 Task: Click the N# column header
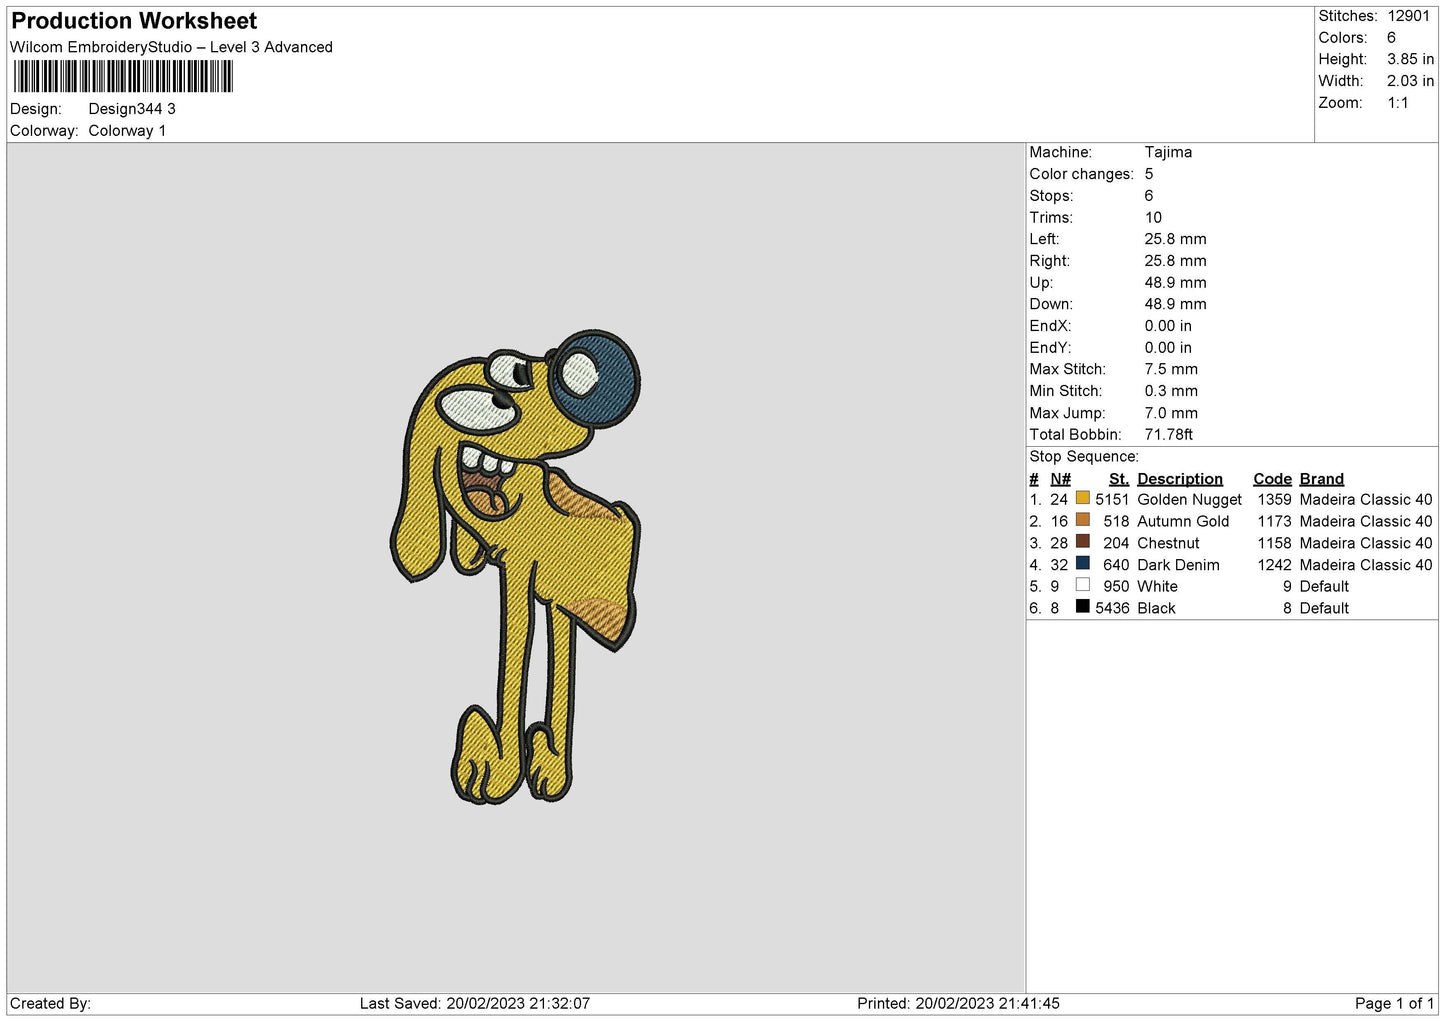pos(1060,479)
